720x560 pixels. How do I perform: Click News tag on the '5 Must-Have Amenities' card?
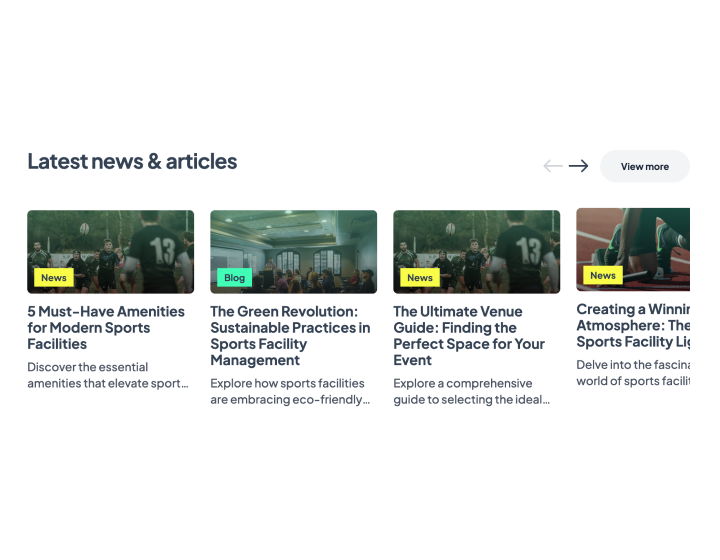54,278
